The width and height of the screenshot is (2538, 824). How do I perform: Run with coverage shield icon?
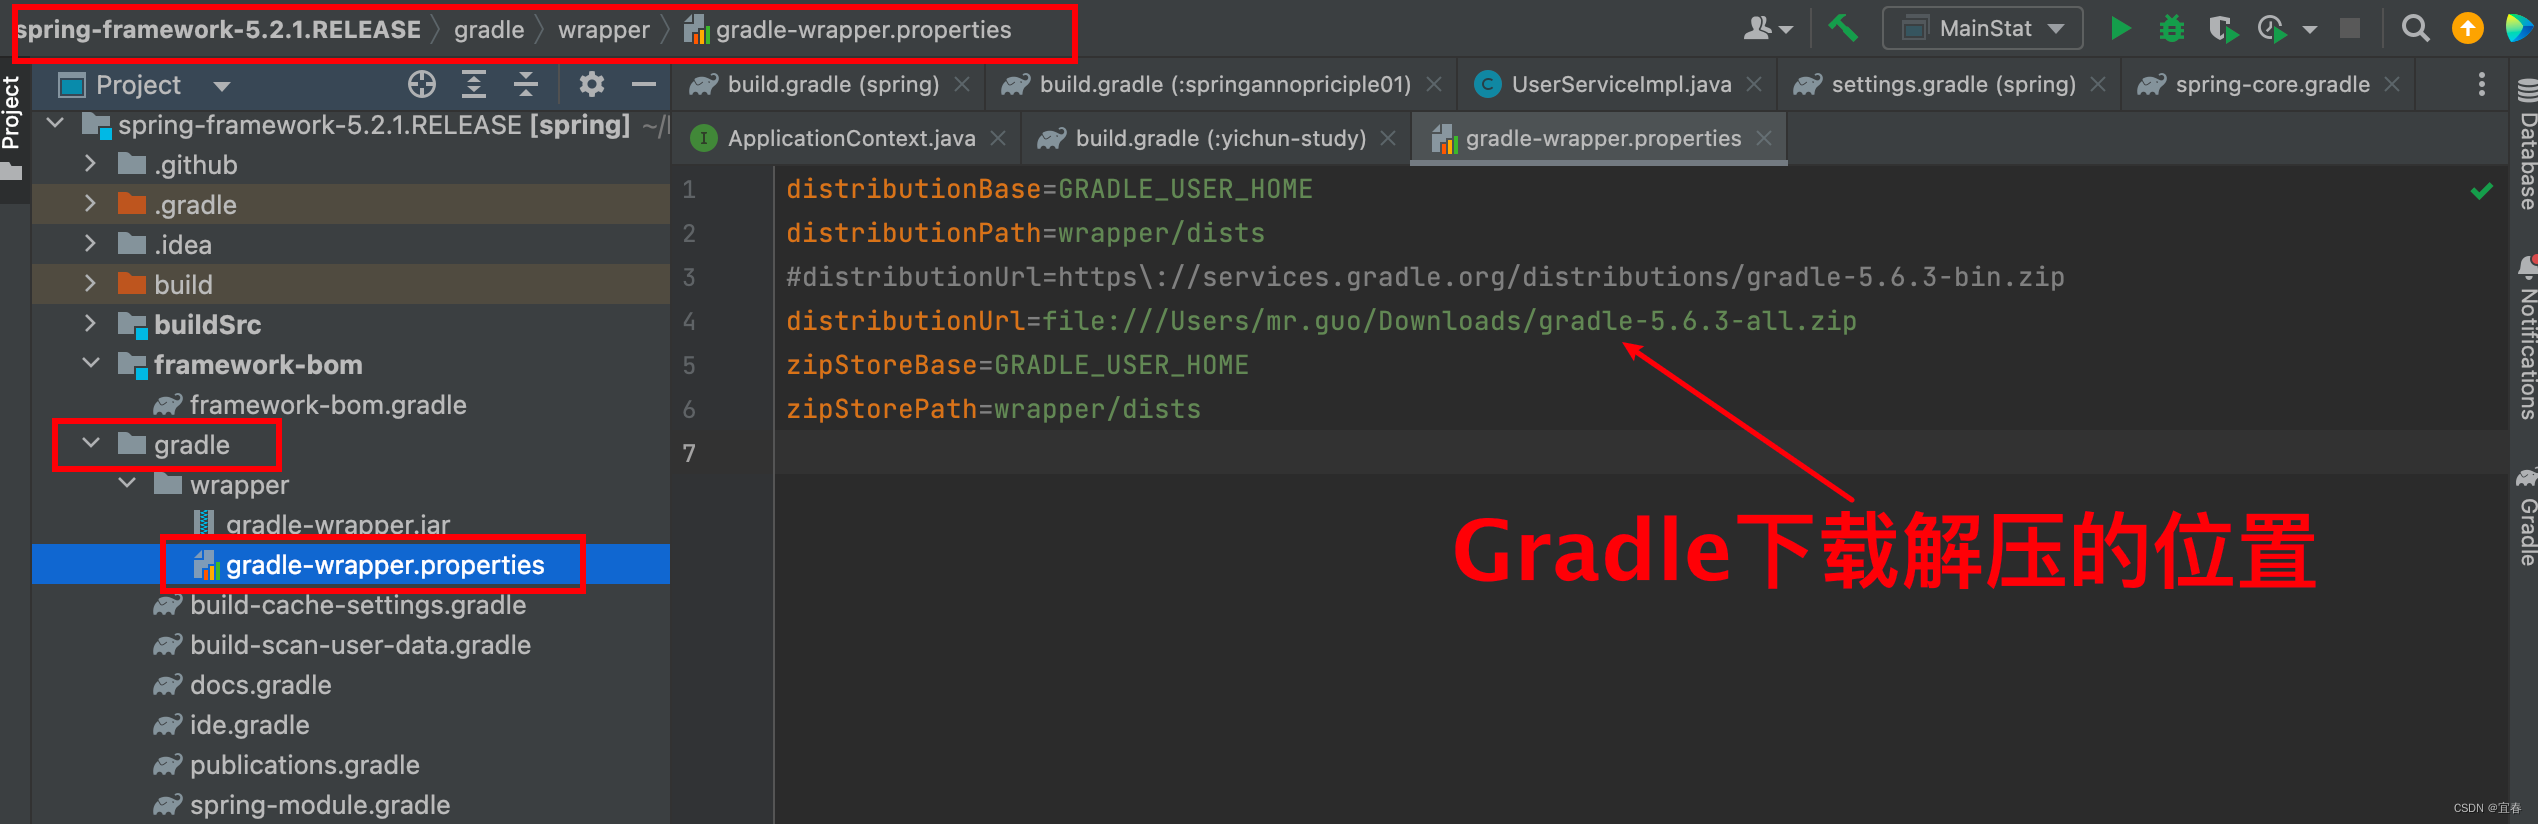[2222, 28]
